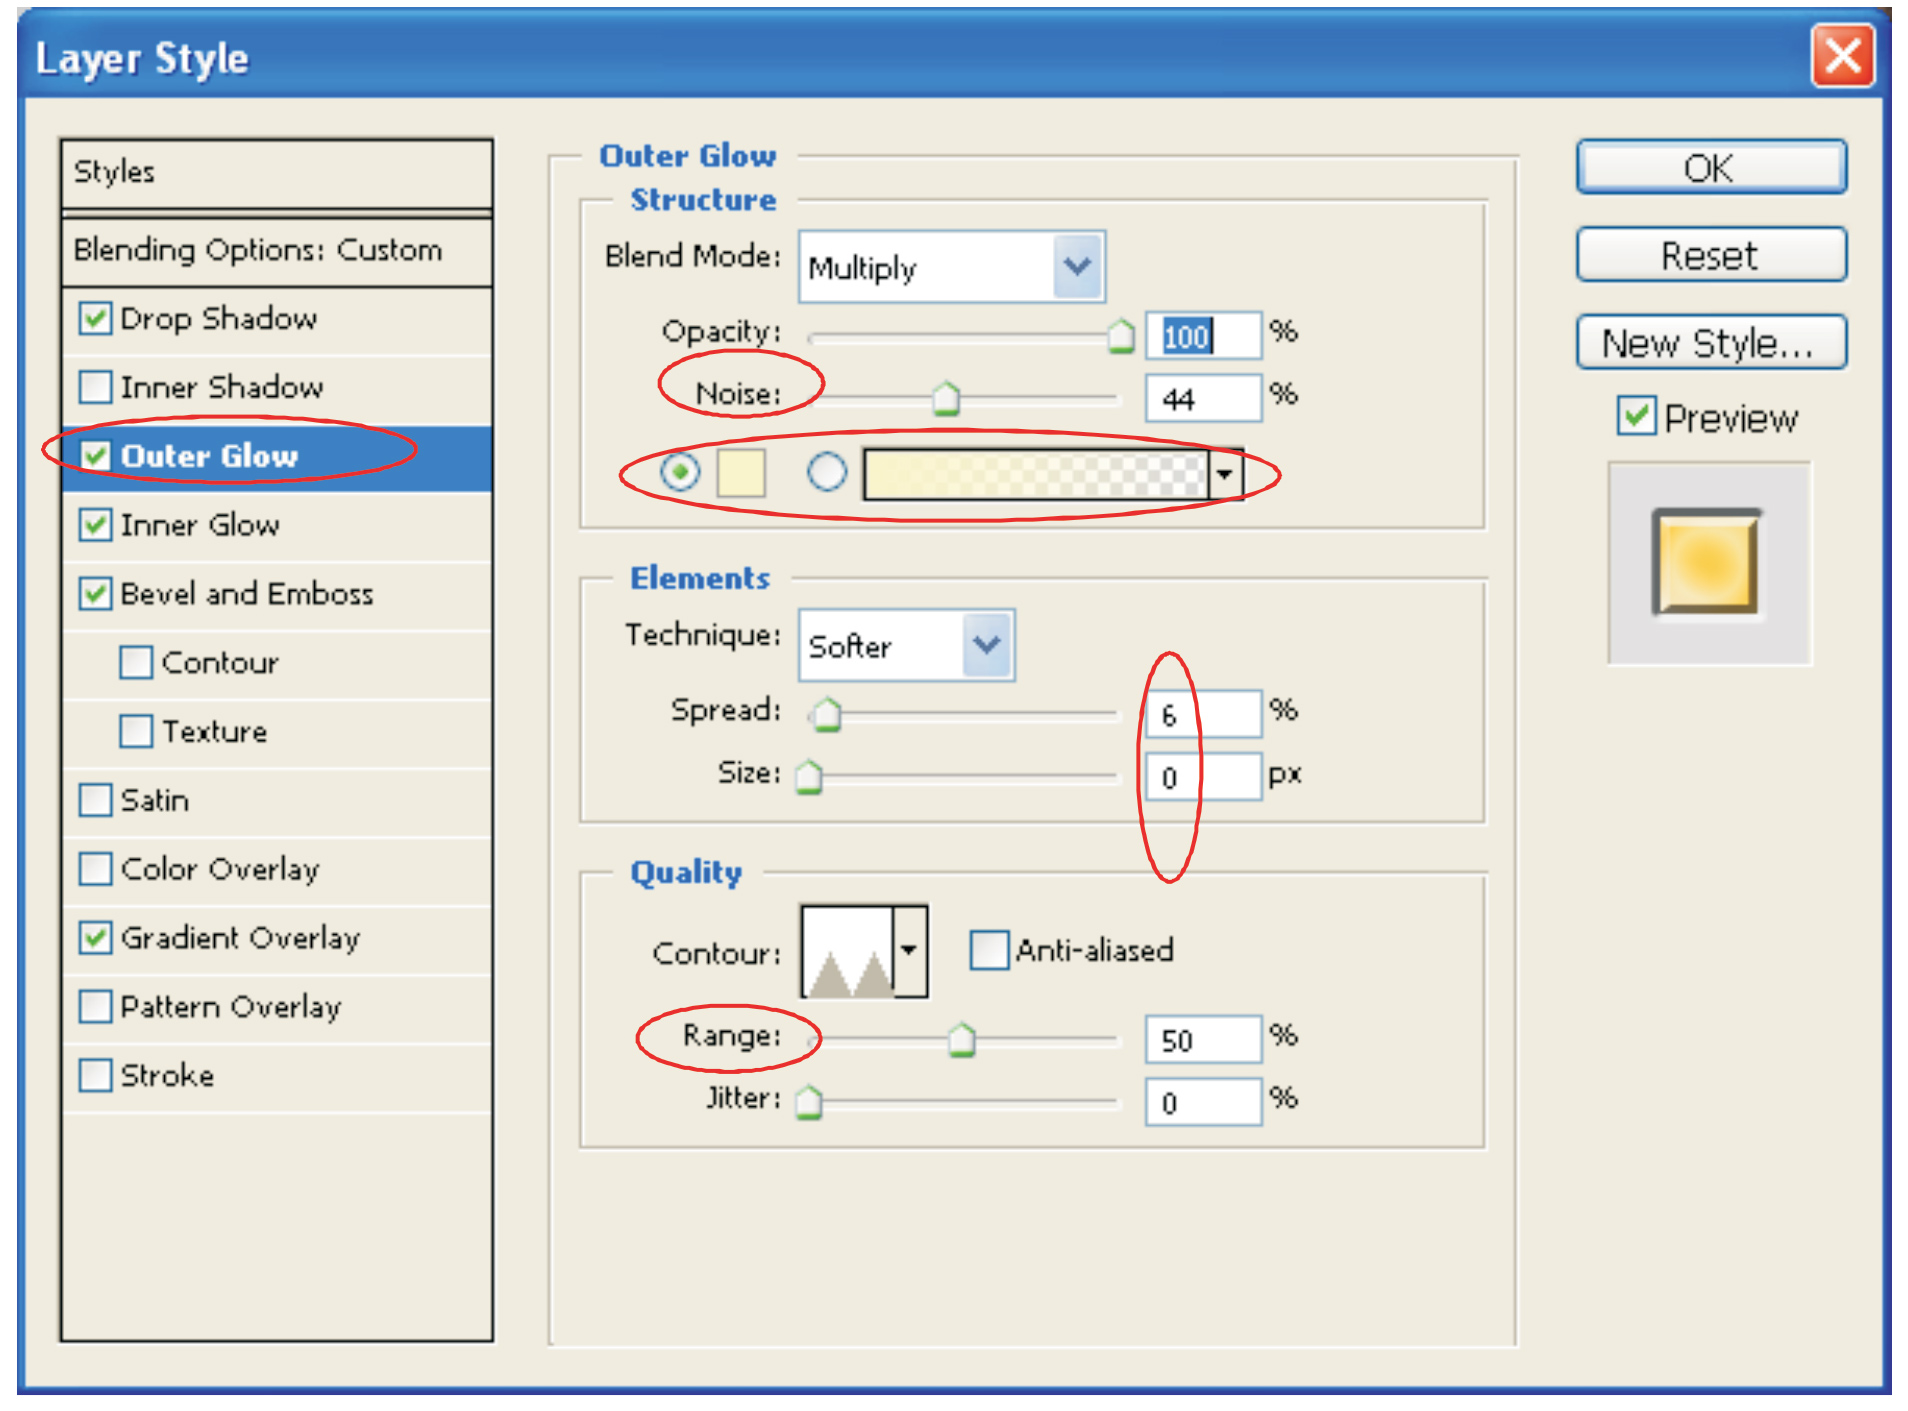Viewport: 1908px width, 1411px height.
Task: Enable the Inner Shadow checkbox
Action: (x=96, y=387)
